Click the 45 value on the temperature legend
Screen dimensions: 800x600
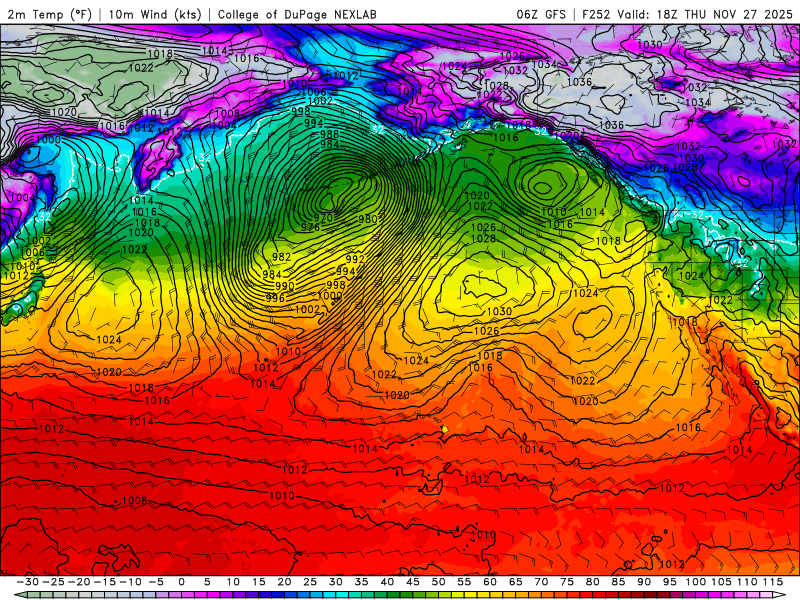[x=412, y=582]
